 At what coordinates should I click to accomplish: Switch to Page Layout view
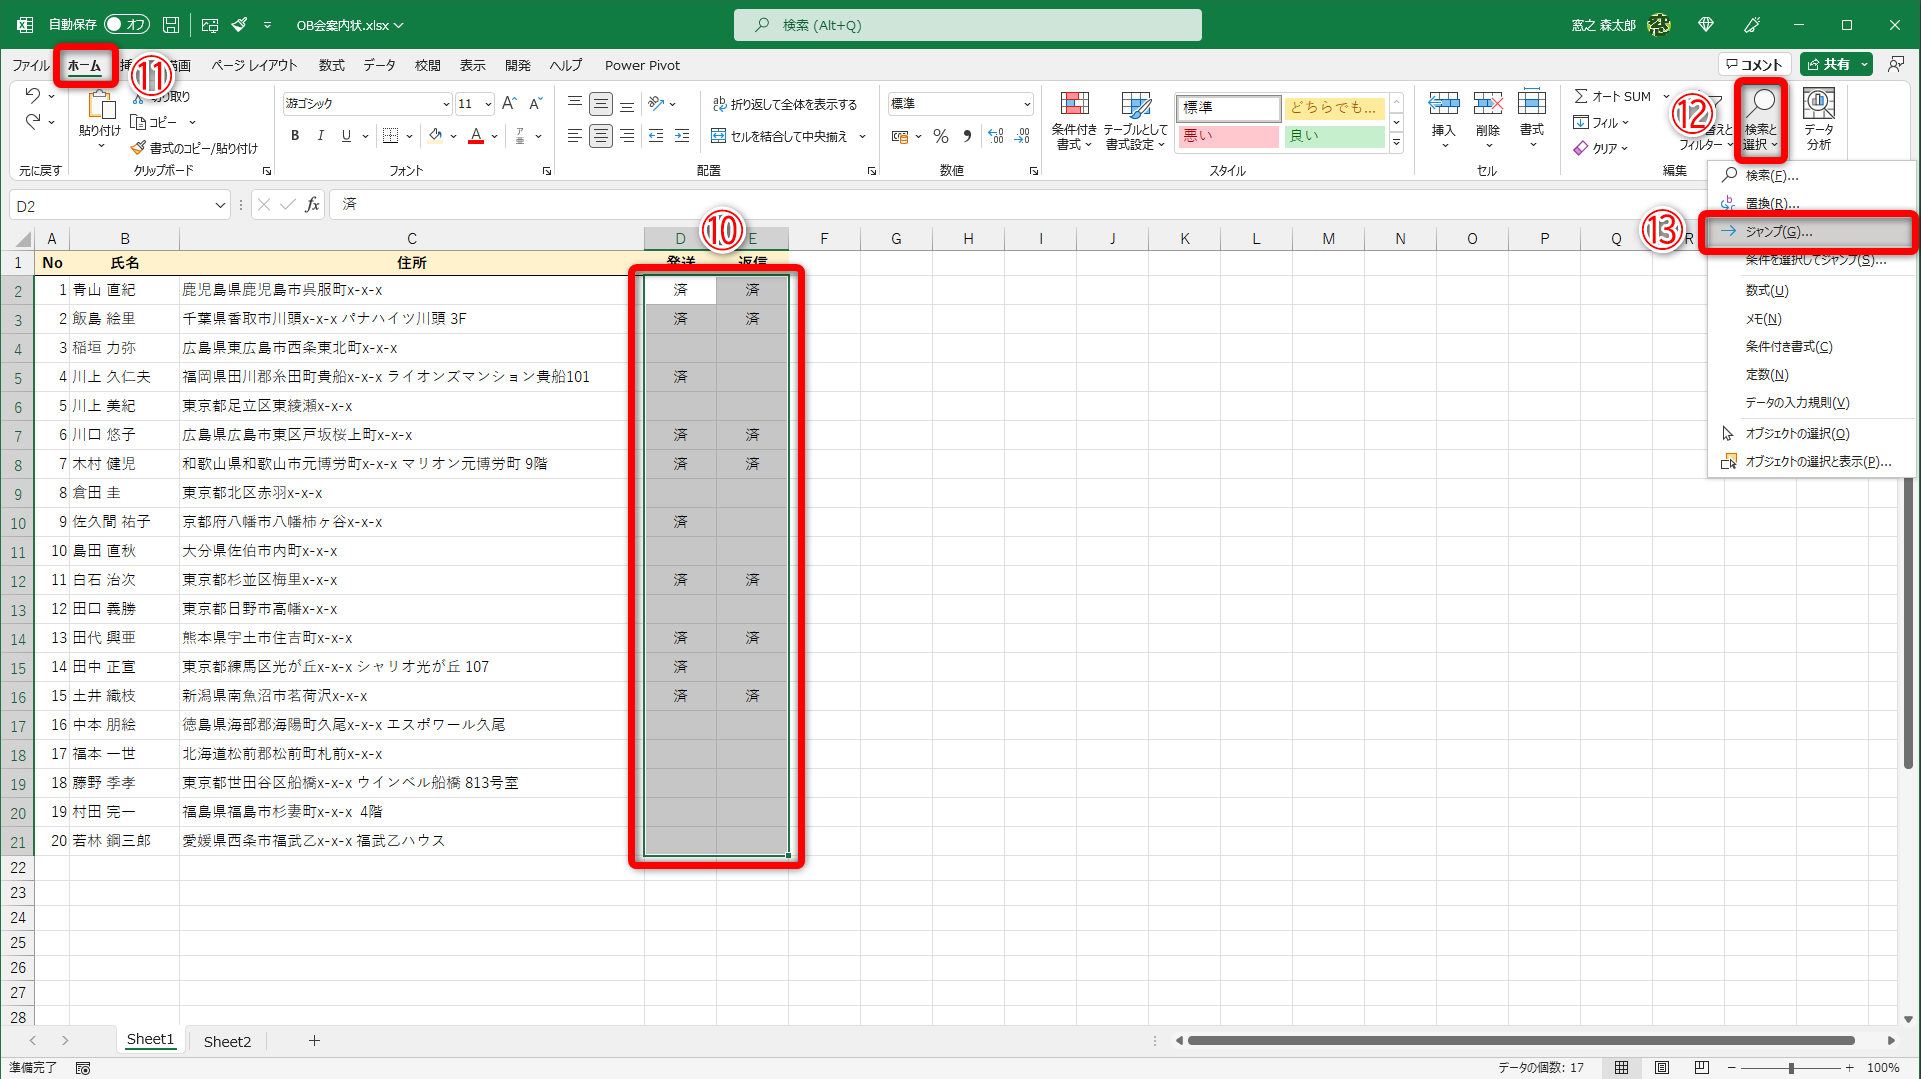pyautogui.click(x=1662, y=1067)
